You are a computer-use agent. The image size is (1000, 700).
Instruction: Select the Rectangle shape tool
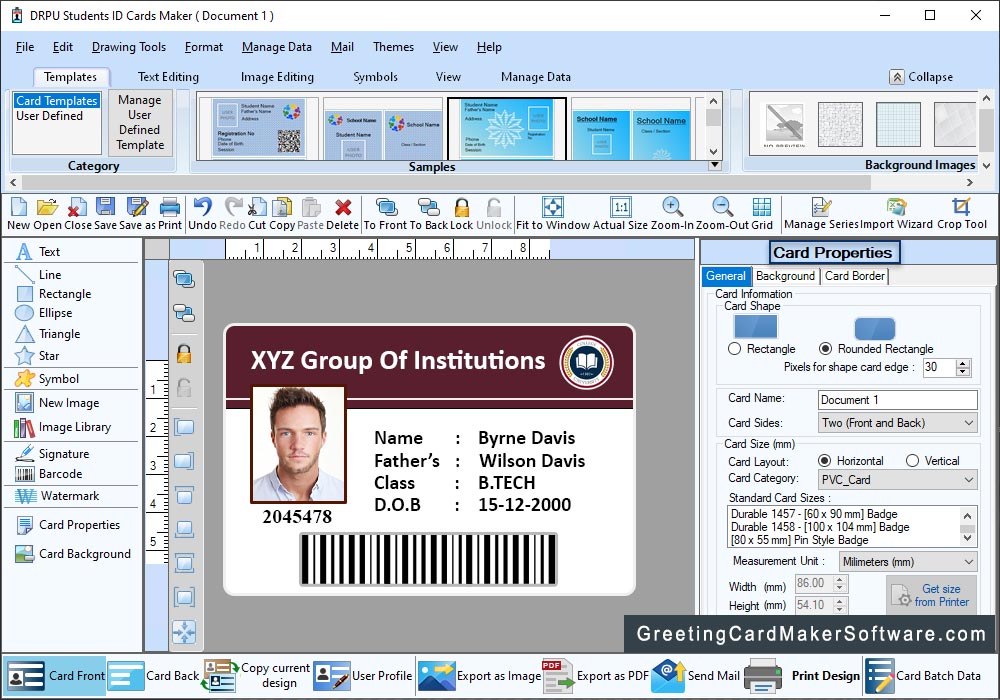pos(54,294)
